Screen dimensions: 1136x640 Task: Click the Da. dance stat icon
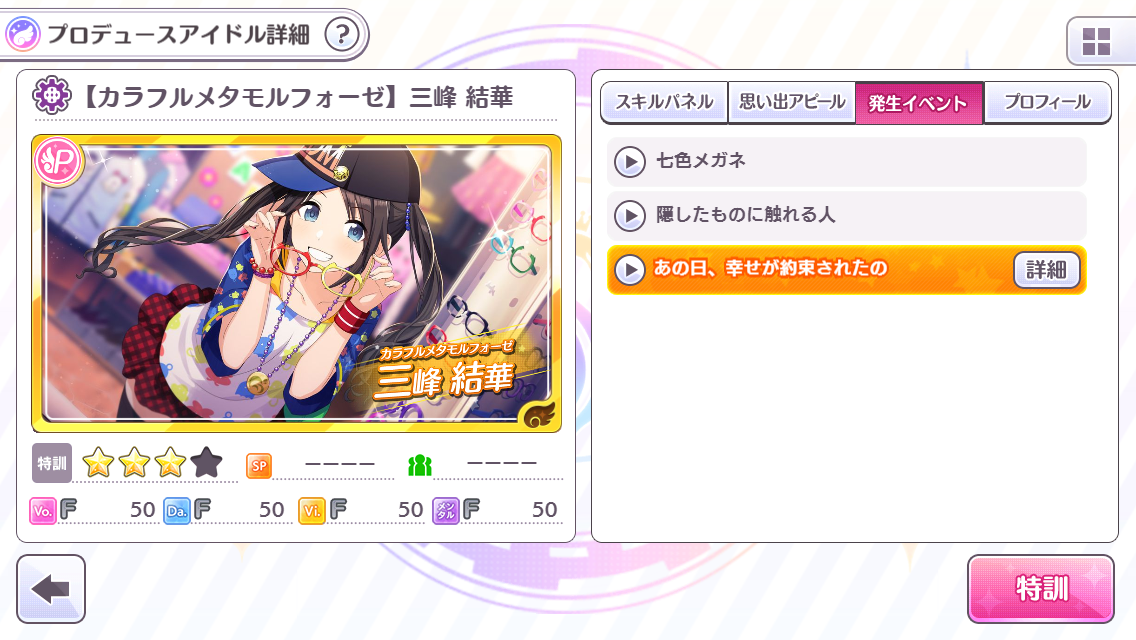click(x=177, y=510)
